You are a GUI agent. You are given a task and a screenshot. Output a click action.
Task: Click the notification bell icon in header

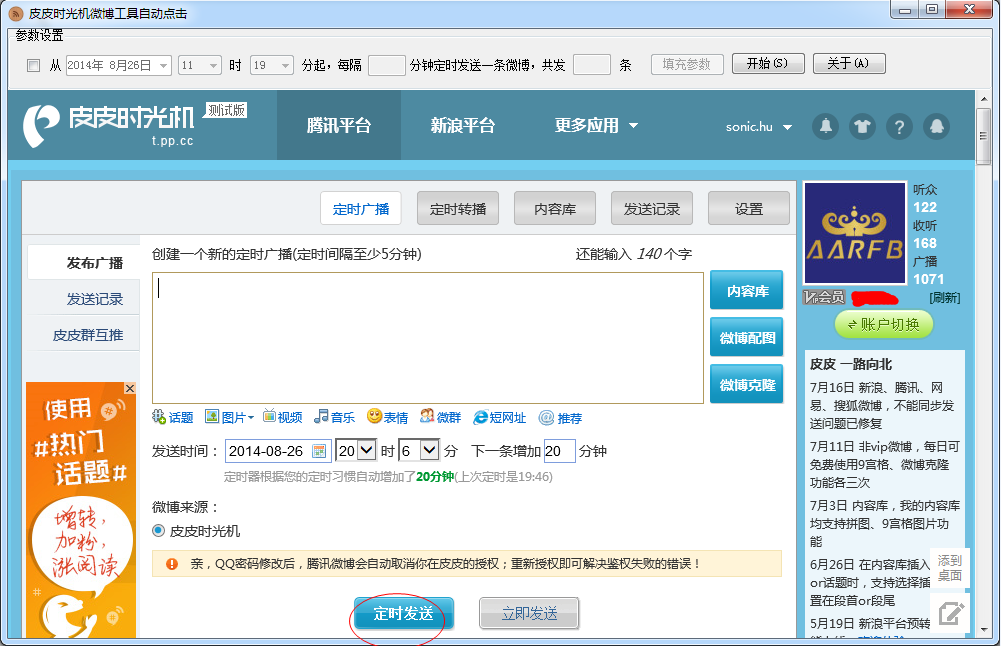825,126
